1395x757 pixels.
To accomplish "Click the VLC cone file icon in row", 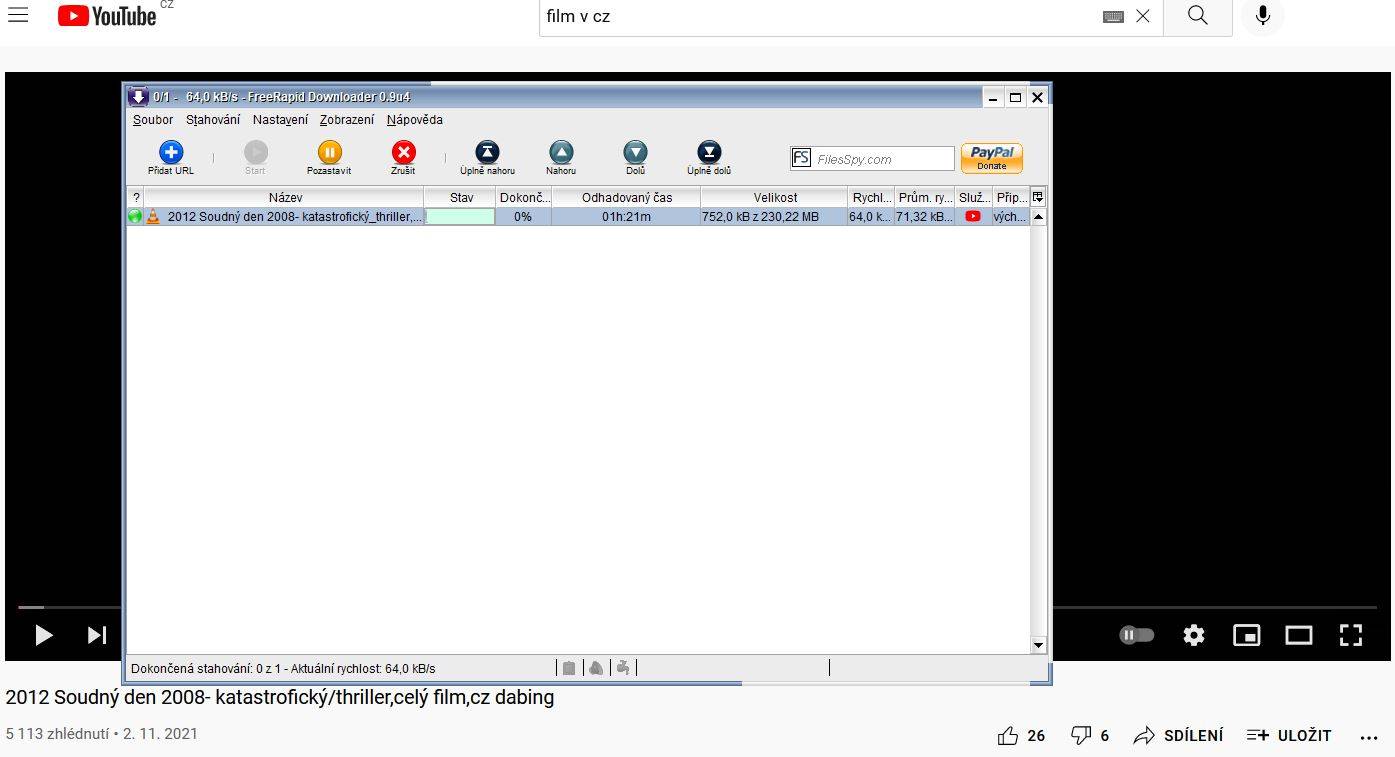I will 153,216.
